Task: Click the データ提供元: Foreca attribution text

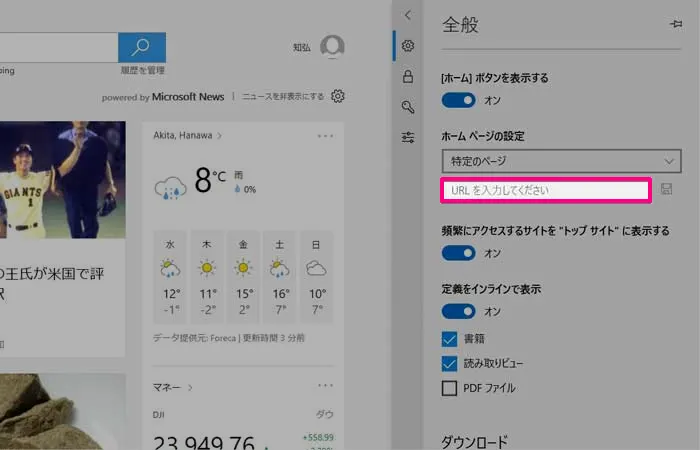Action: coord(229,338)
